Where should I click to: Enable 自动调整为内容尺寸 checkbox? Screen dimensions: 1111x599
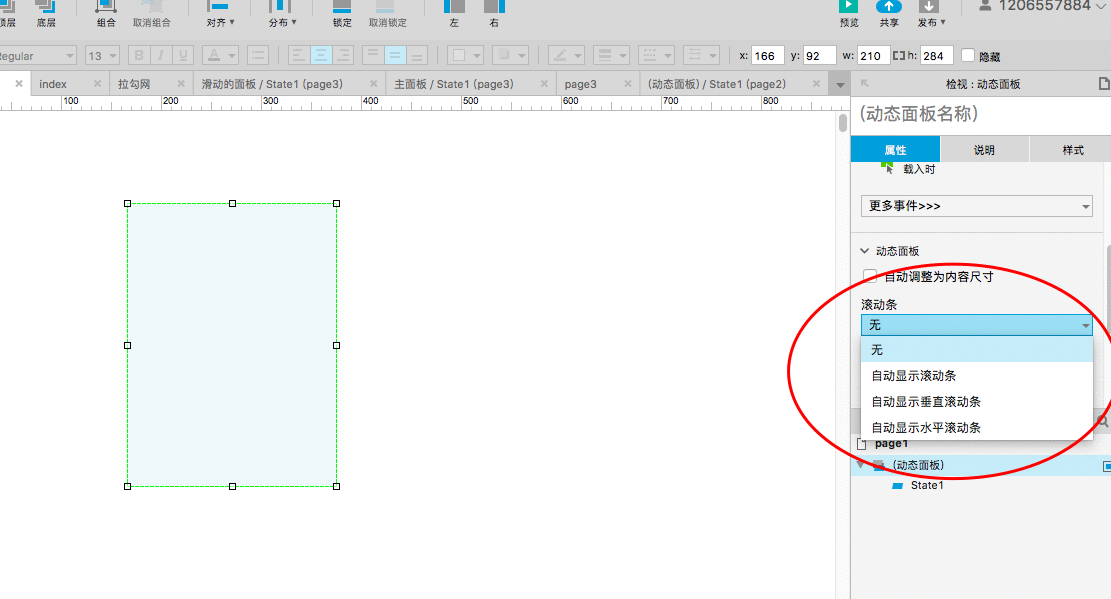click(x=870, y=276)
